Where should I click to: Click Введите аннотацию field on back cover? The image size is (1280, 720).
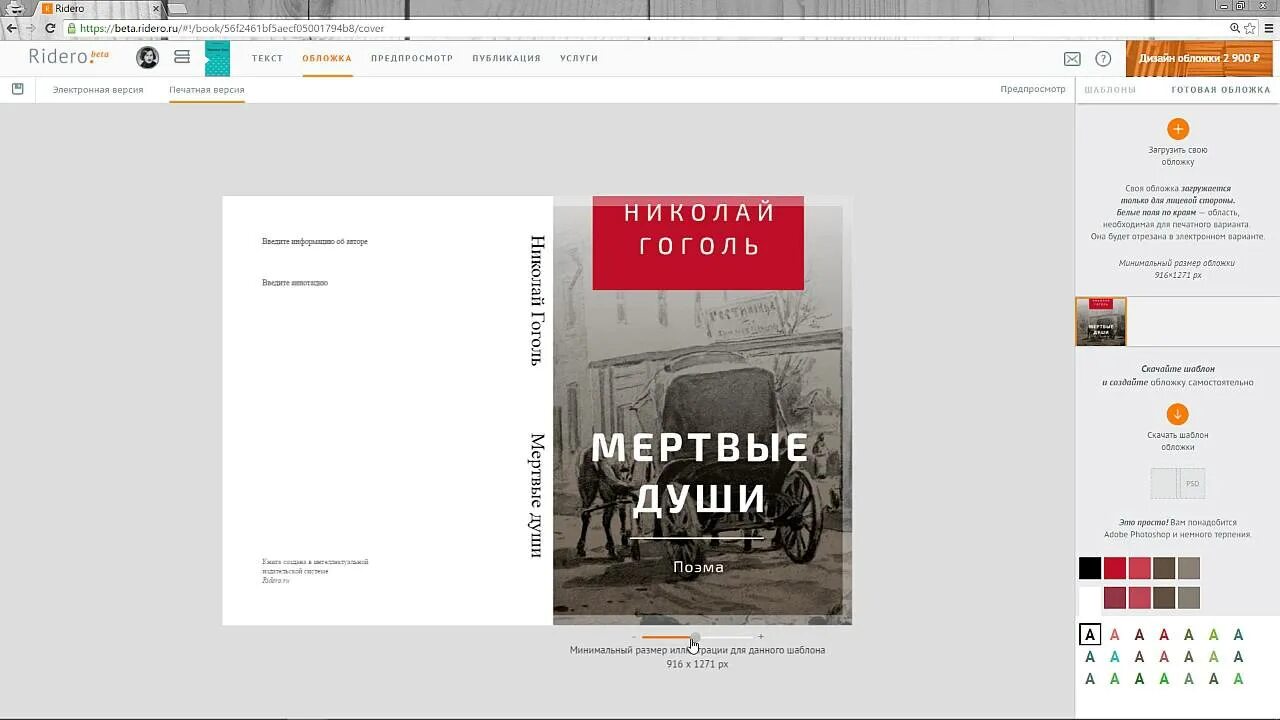[295, 283]
